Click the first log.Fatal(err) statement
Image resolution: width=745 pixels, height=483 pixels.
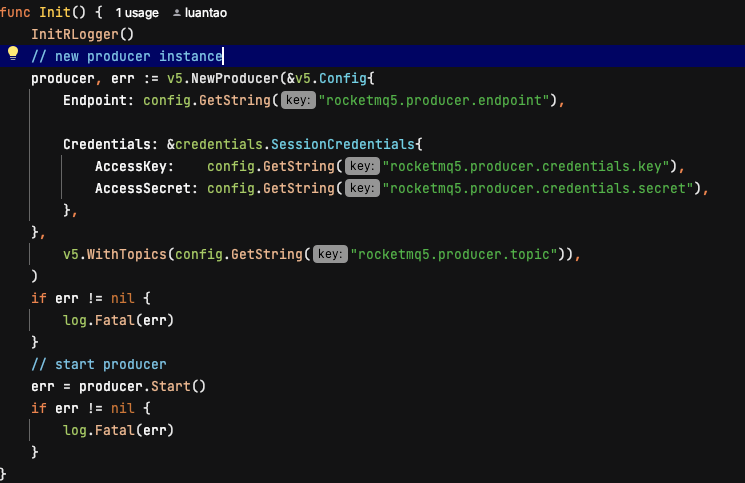coord(118,321)
